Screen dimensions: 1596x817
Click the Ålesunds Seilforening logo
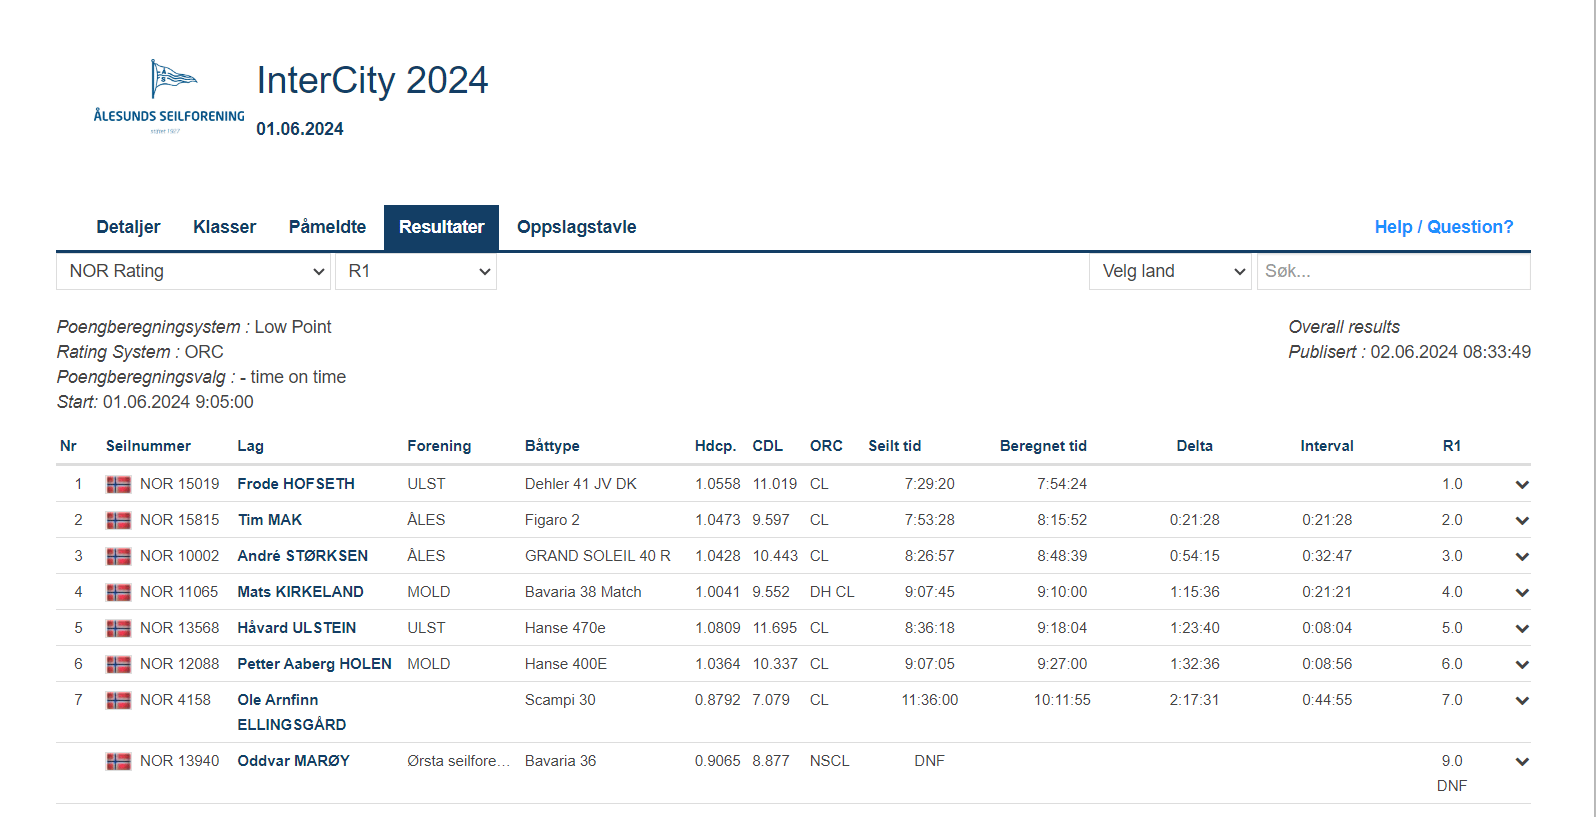click(169, 97)
